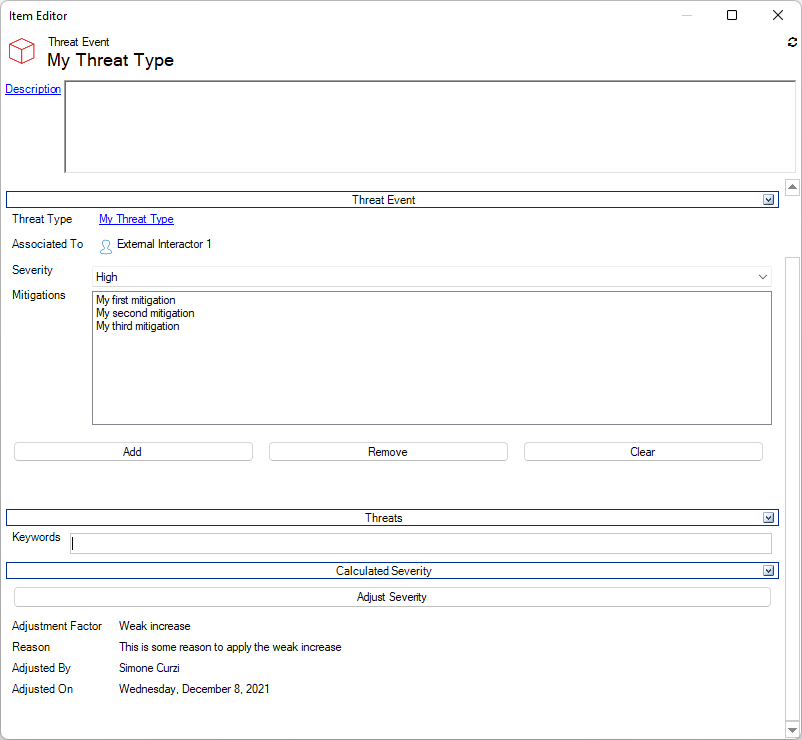Viewport: 802px width, 740px height.
Task: Open the My Threat Type link
Action: coord(136,219)
